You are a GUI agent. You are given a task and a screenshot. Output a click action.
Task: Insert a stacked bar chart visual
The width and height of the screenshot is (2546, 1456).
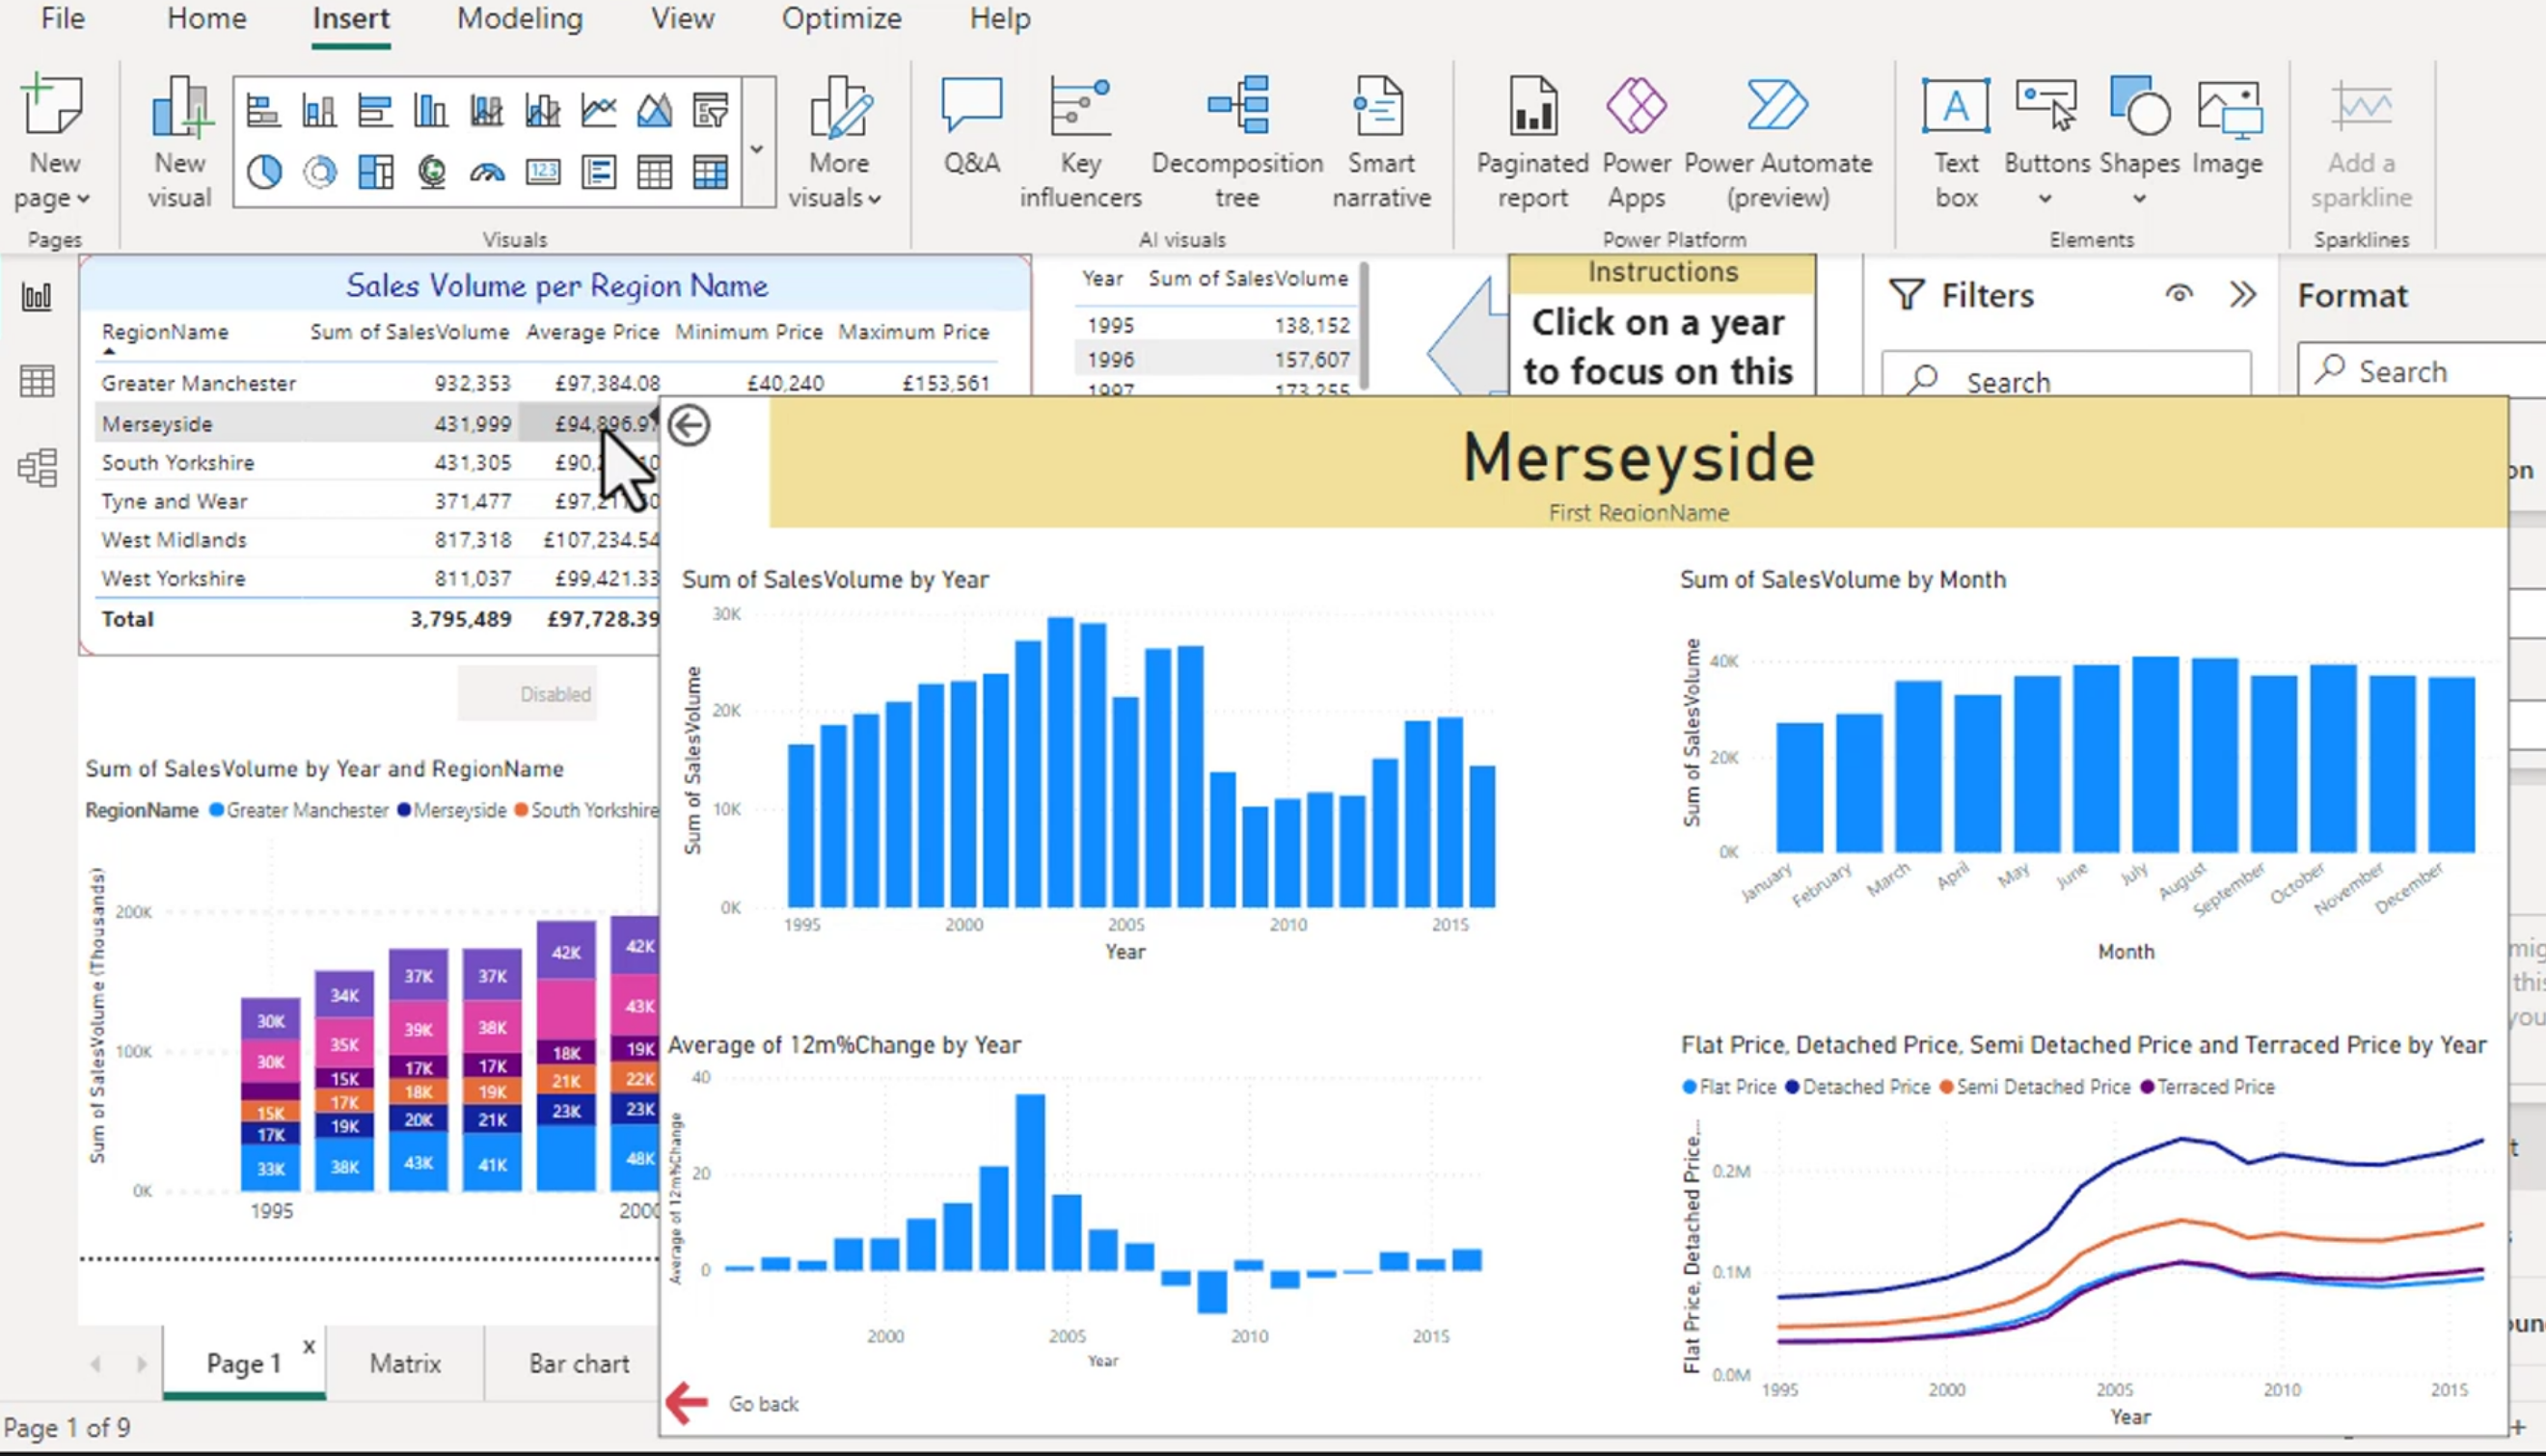pyautogui.click(x=263, y=110)
